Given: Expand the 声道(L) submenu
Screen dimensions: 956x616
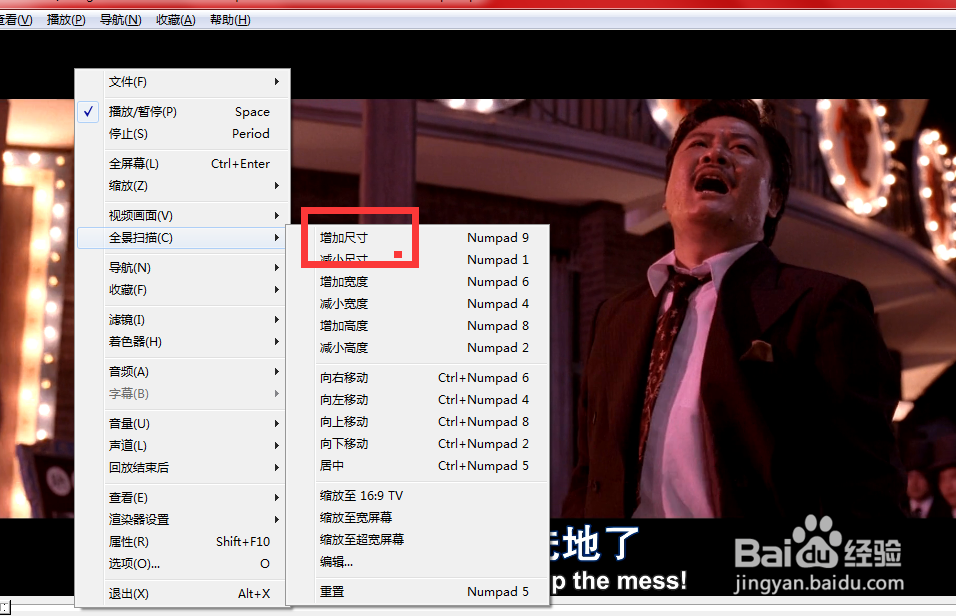Looking at the screenshot, I should [x=182, y=445].
